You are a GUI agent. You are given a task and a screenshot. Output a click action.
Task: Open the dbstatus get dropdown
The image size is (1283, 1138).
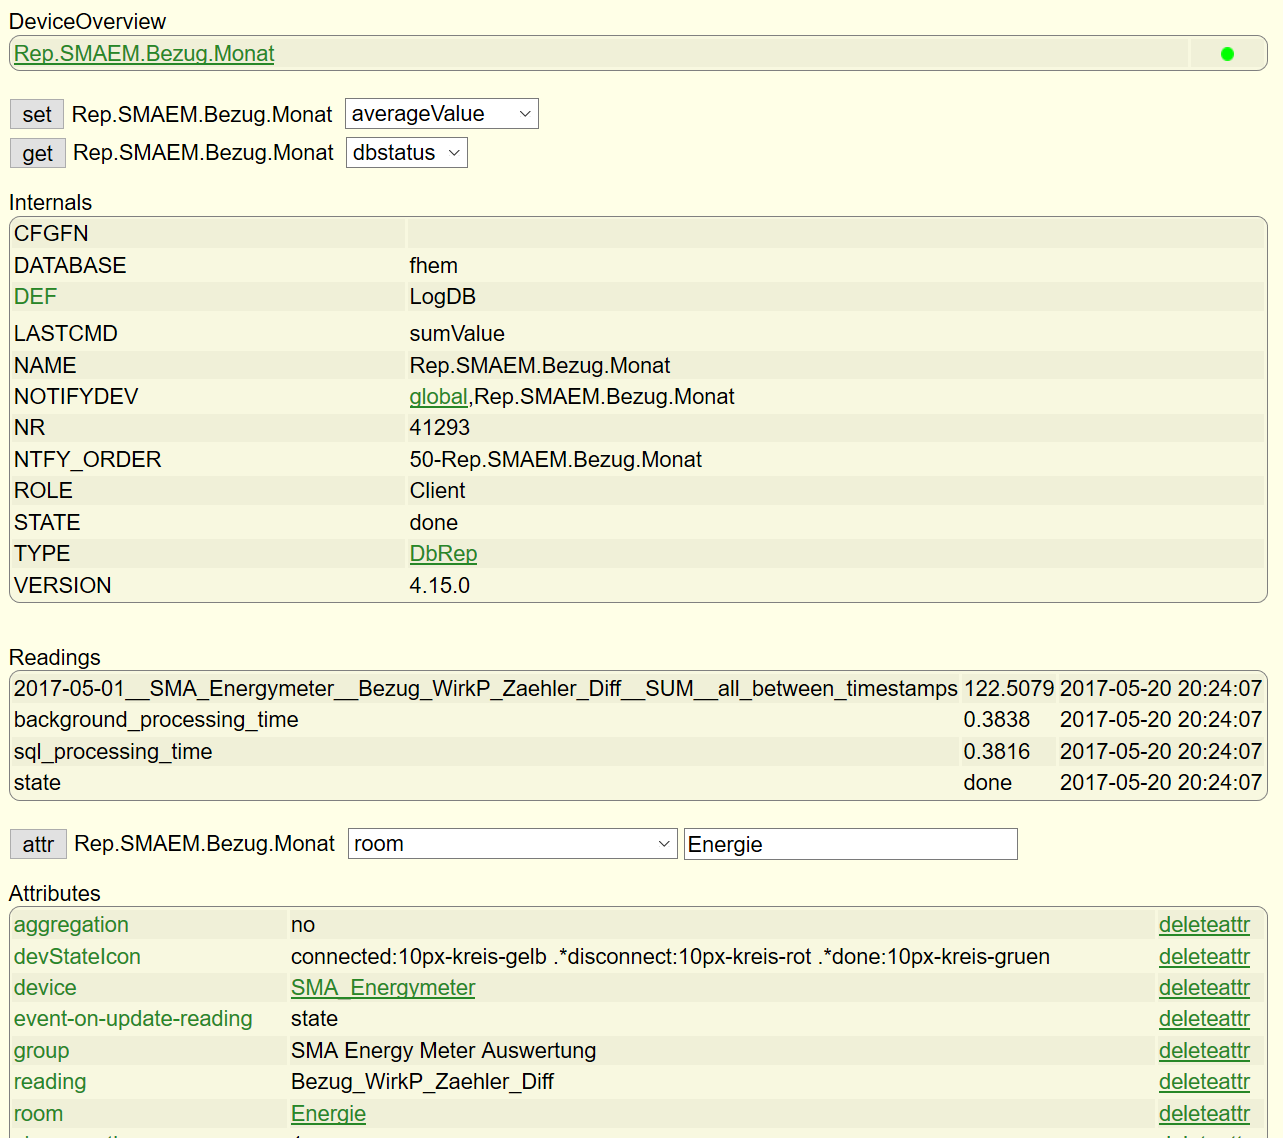click(406, 153)
